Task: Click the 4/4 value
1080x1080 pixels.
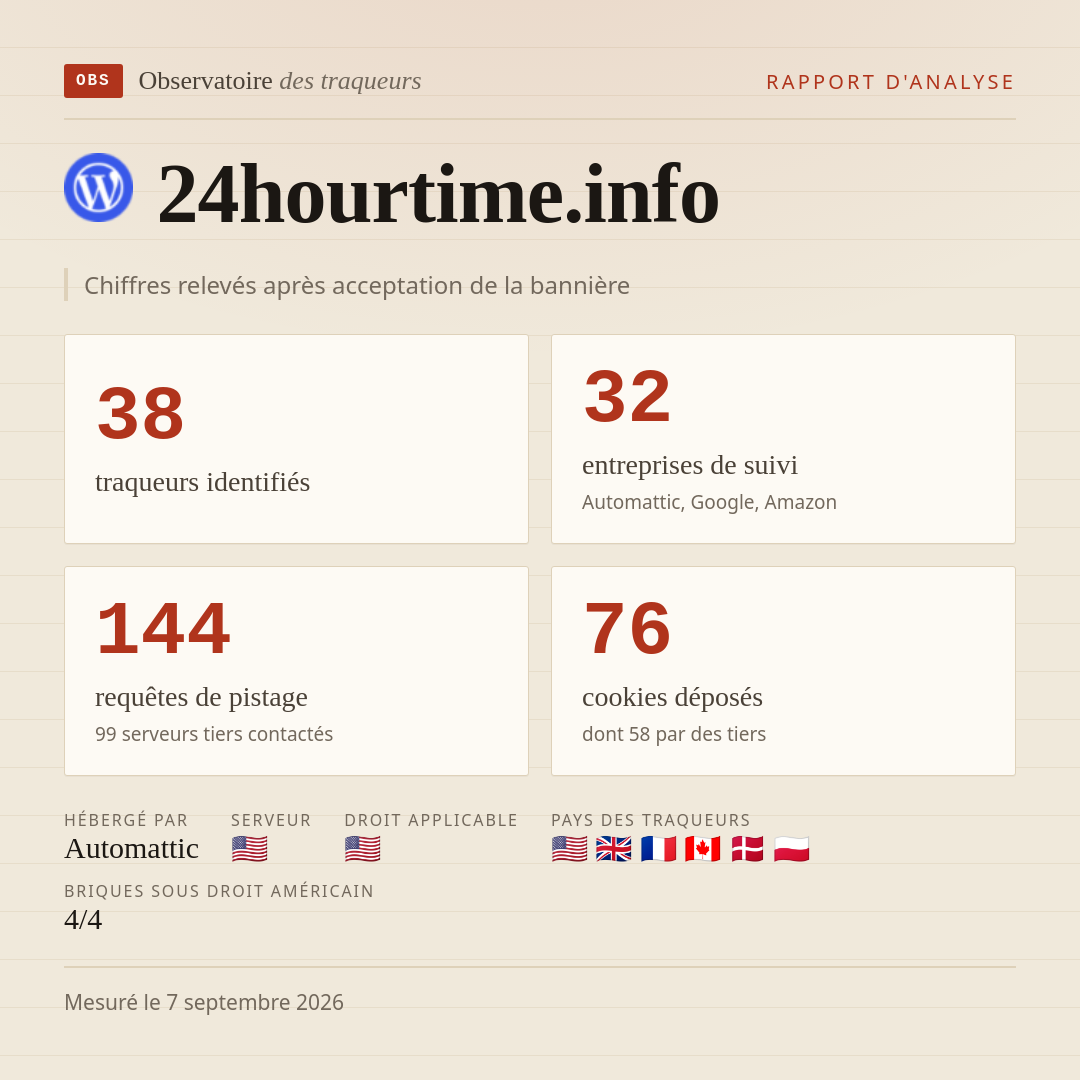Action: coord(83,920)
